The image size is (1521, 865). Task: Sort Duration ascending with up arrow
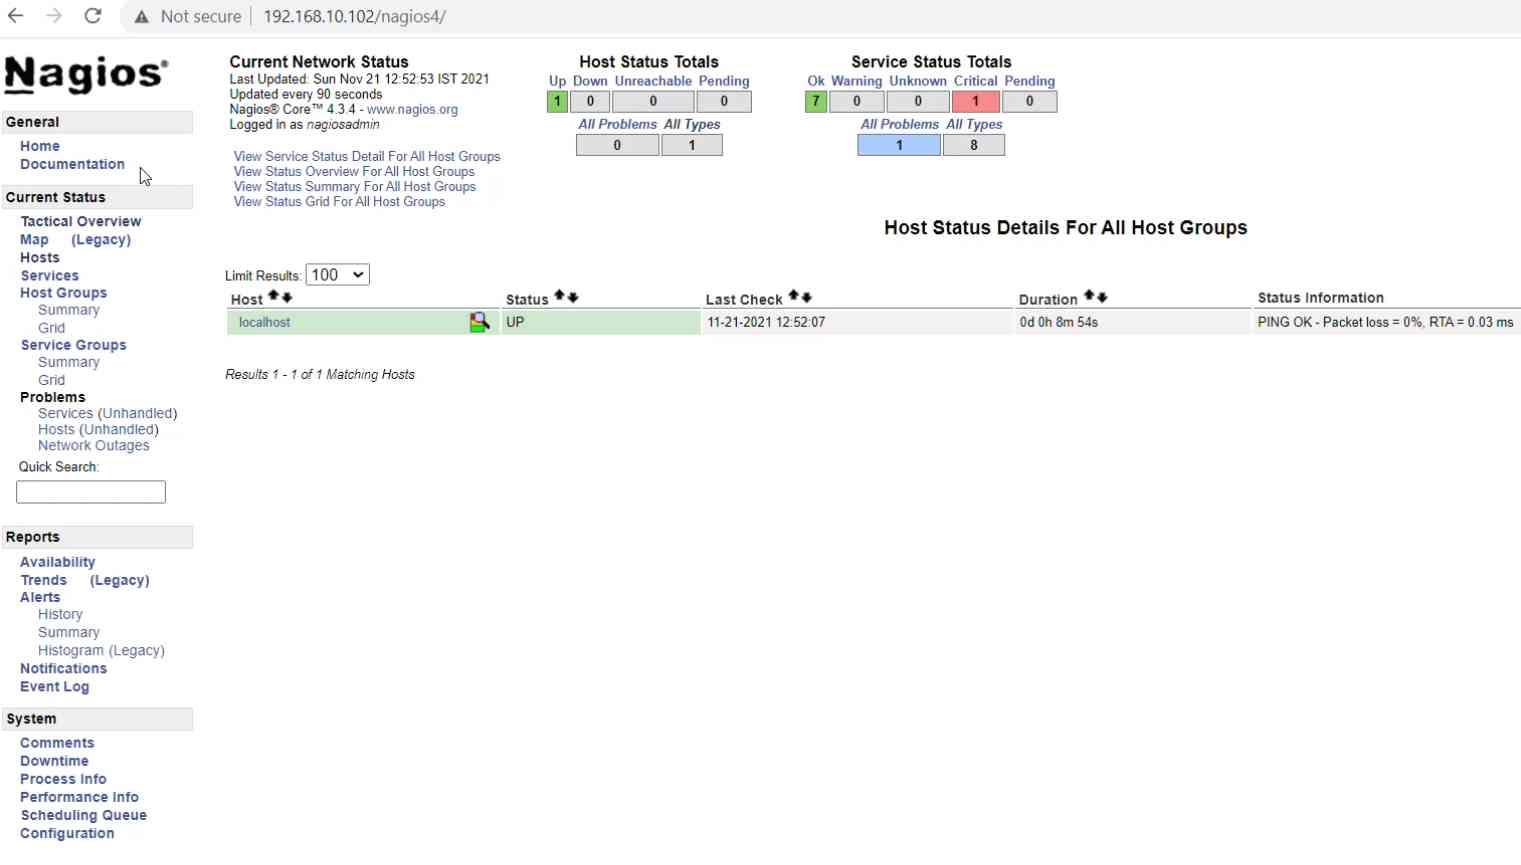pos(1088,297)
